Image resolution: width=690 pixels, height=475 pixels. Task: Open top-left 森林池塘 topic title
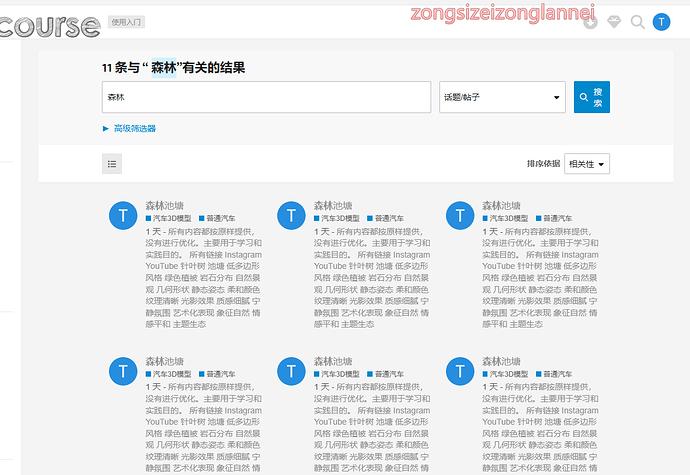point(165,206)
